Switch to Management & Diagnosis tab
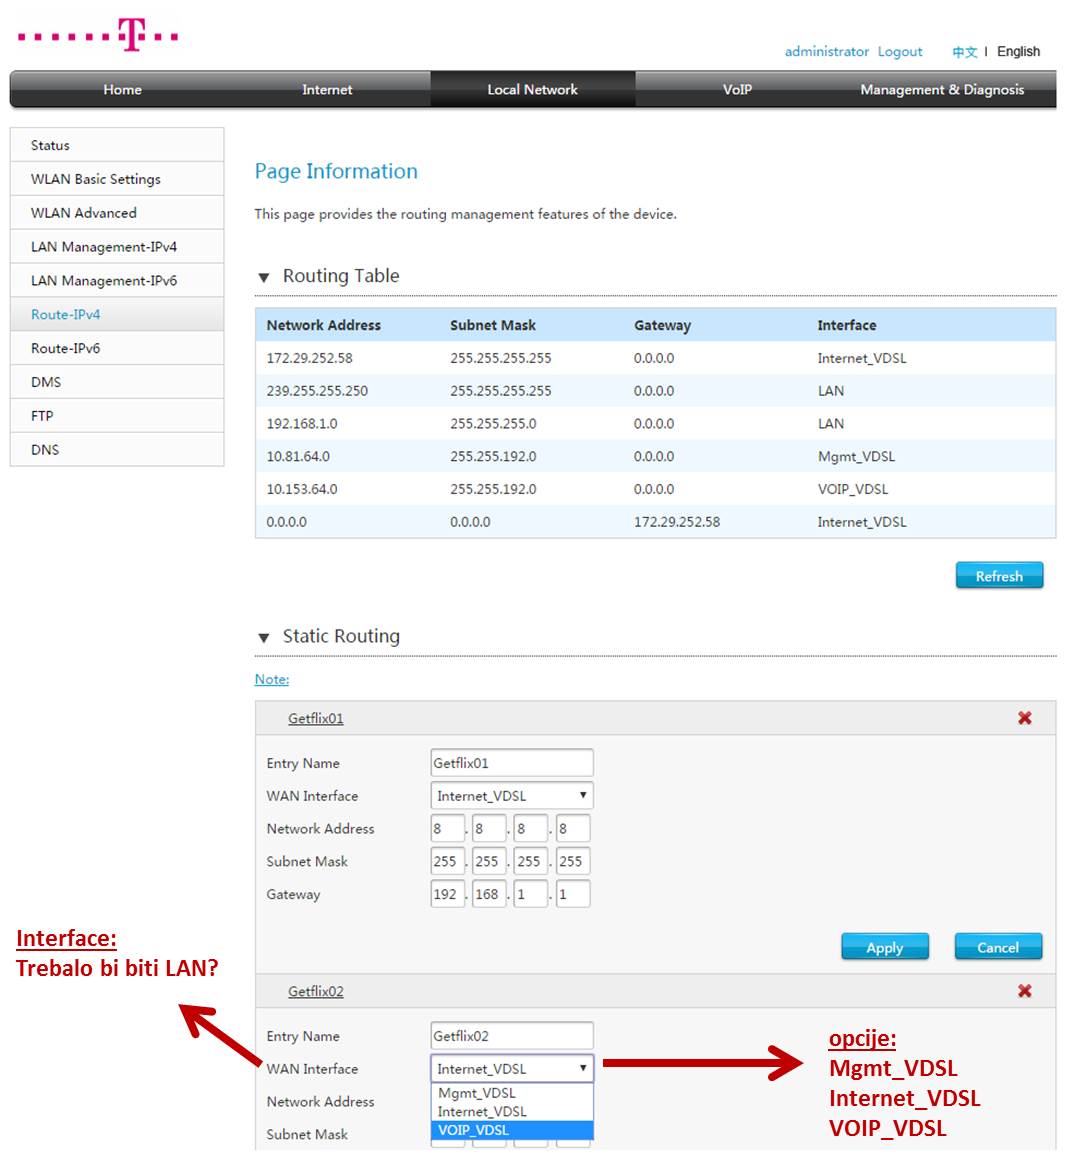Screen dimensions: 1075x1158 [x=941, y=90]
